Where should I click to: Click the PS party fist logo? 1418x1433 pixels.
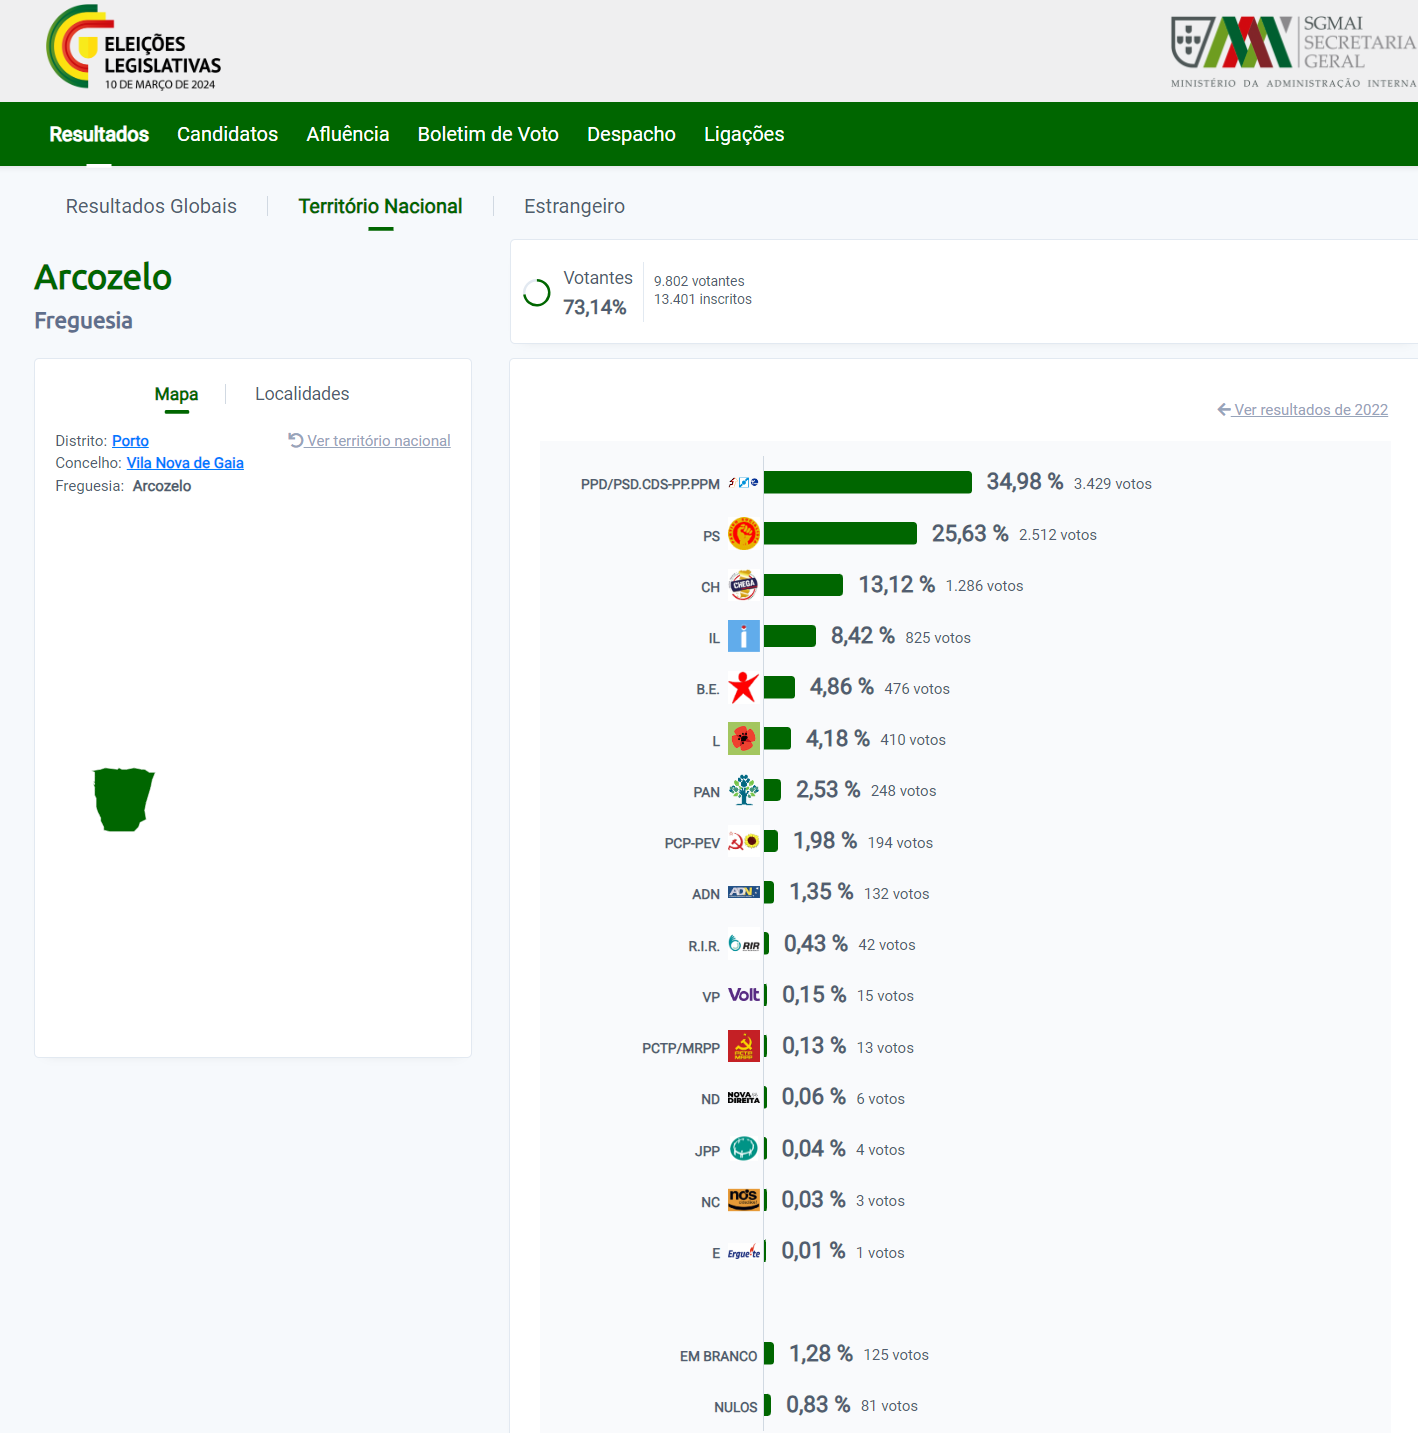743,534
